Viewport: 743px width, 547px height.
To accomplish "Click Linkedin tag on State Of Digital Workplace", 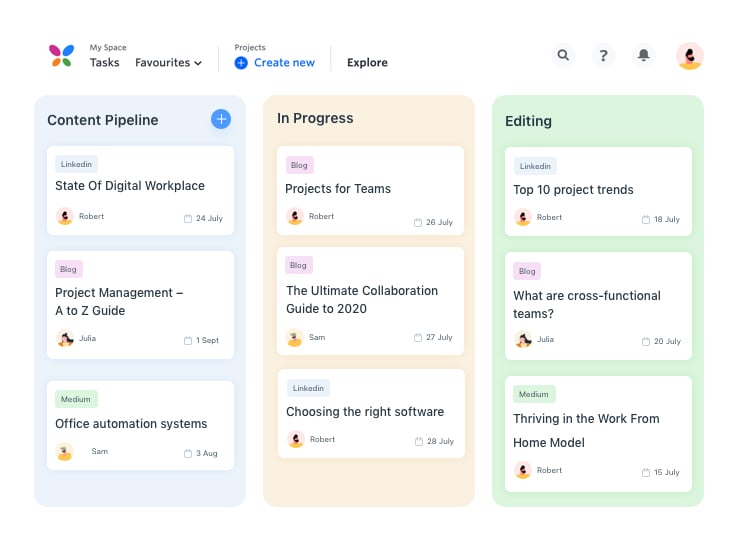I will coord(76,164).
